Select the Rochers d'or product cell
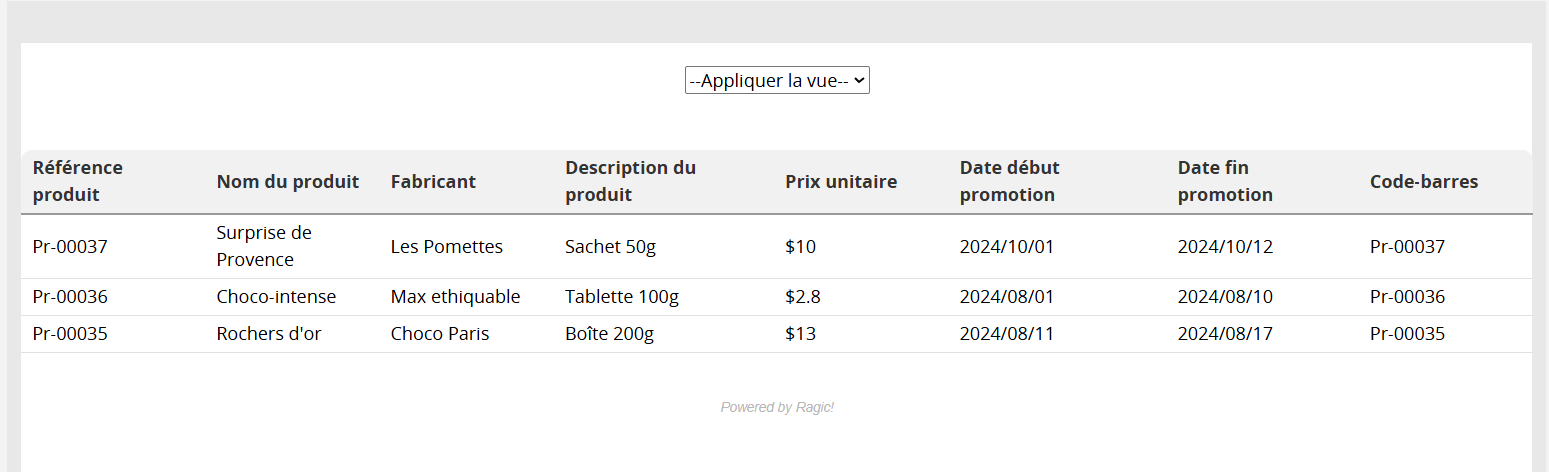Screen dimensions: 1549x472 [x=269, y=334]
